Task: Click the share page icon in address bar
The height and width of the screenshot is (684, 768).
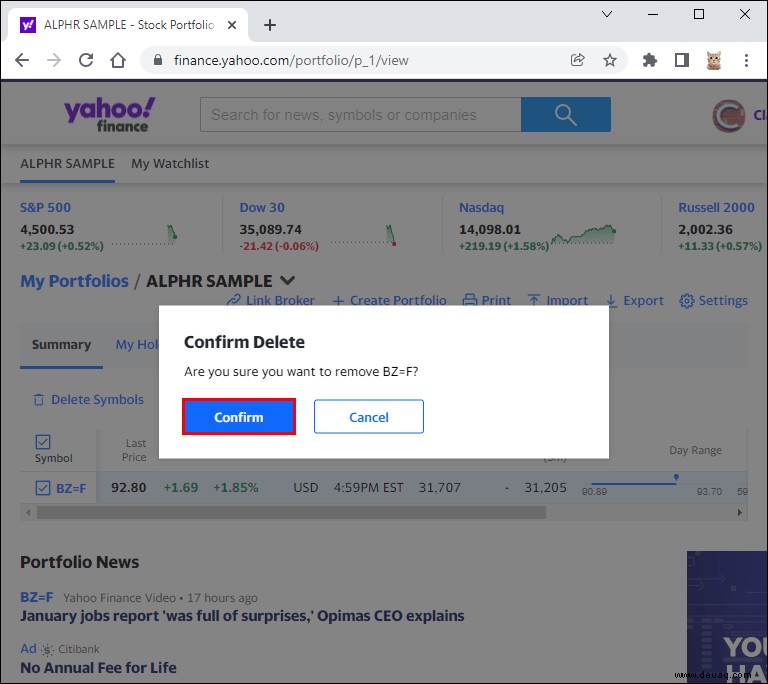Action: [577, 60]
